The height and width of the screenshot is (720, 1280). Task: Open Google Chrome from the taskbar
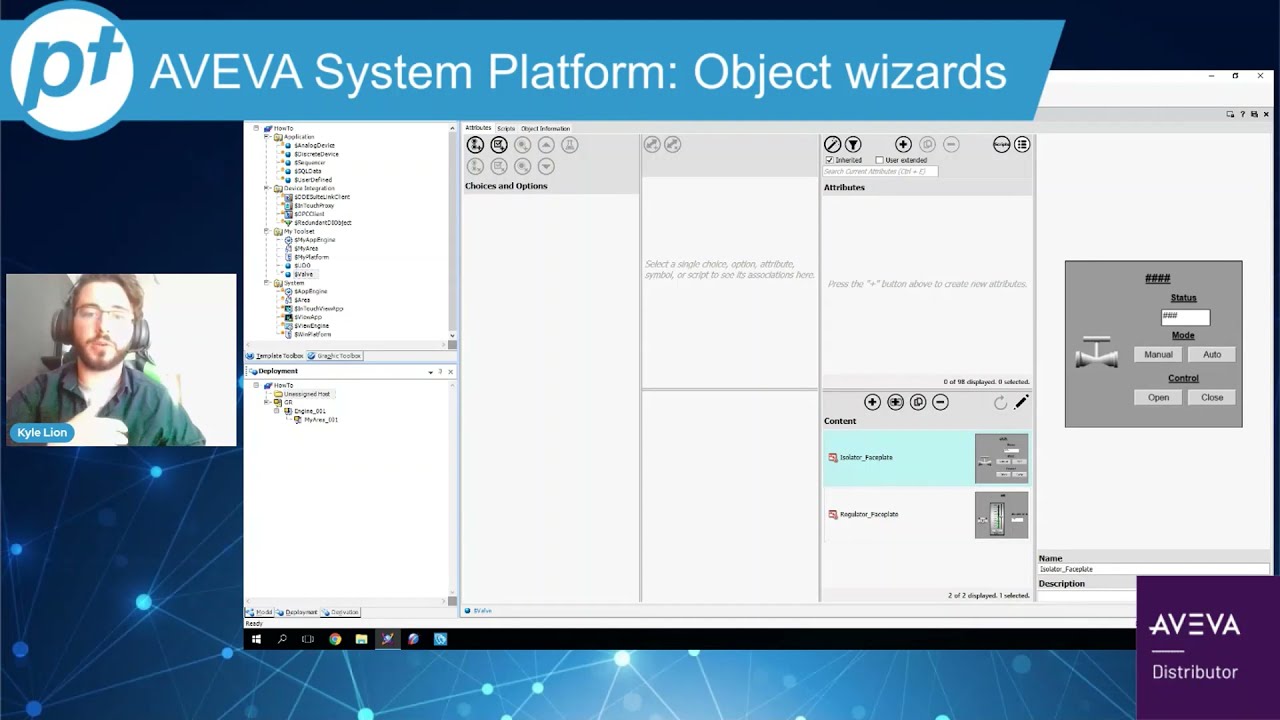(x=335, y=639)
